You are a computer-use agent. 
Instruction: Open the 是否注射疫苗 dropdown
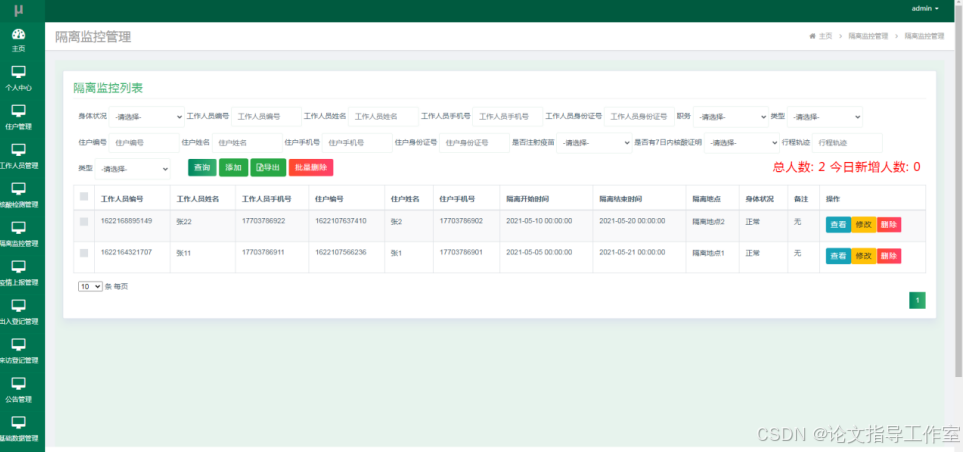click(594, 143)
